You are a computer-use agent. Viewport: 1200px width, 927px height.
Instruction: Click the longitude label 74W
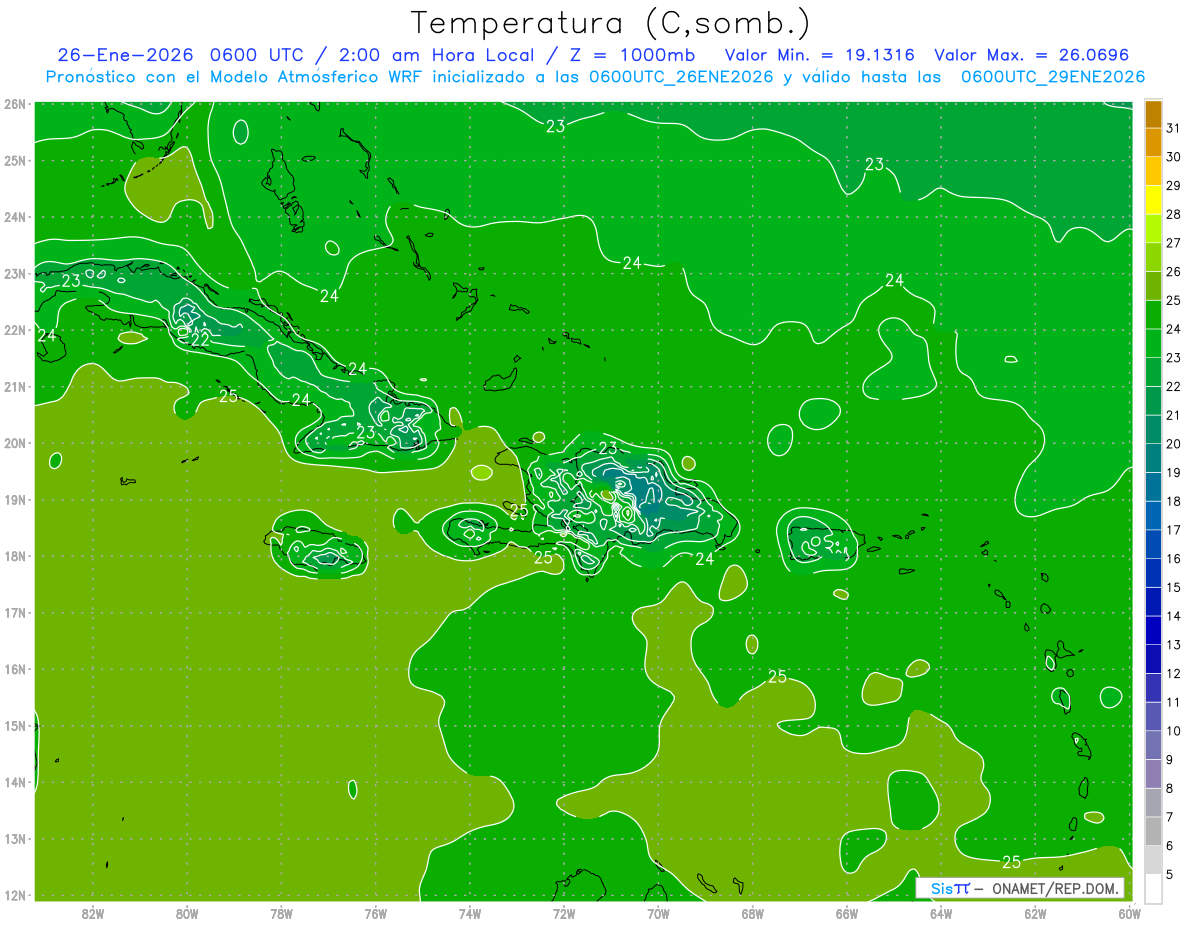click(470, 913)
